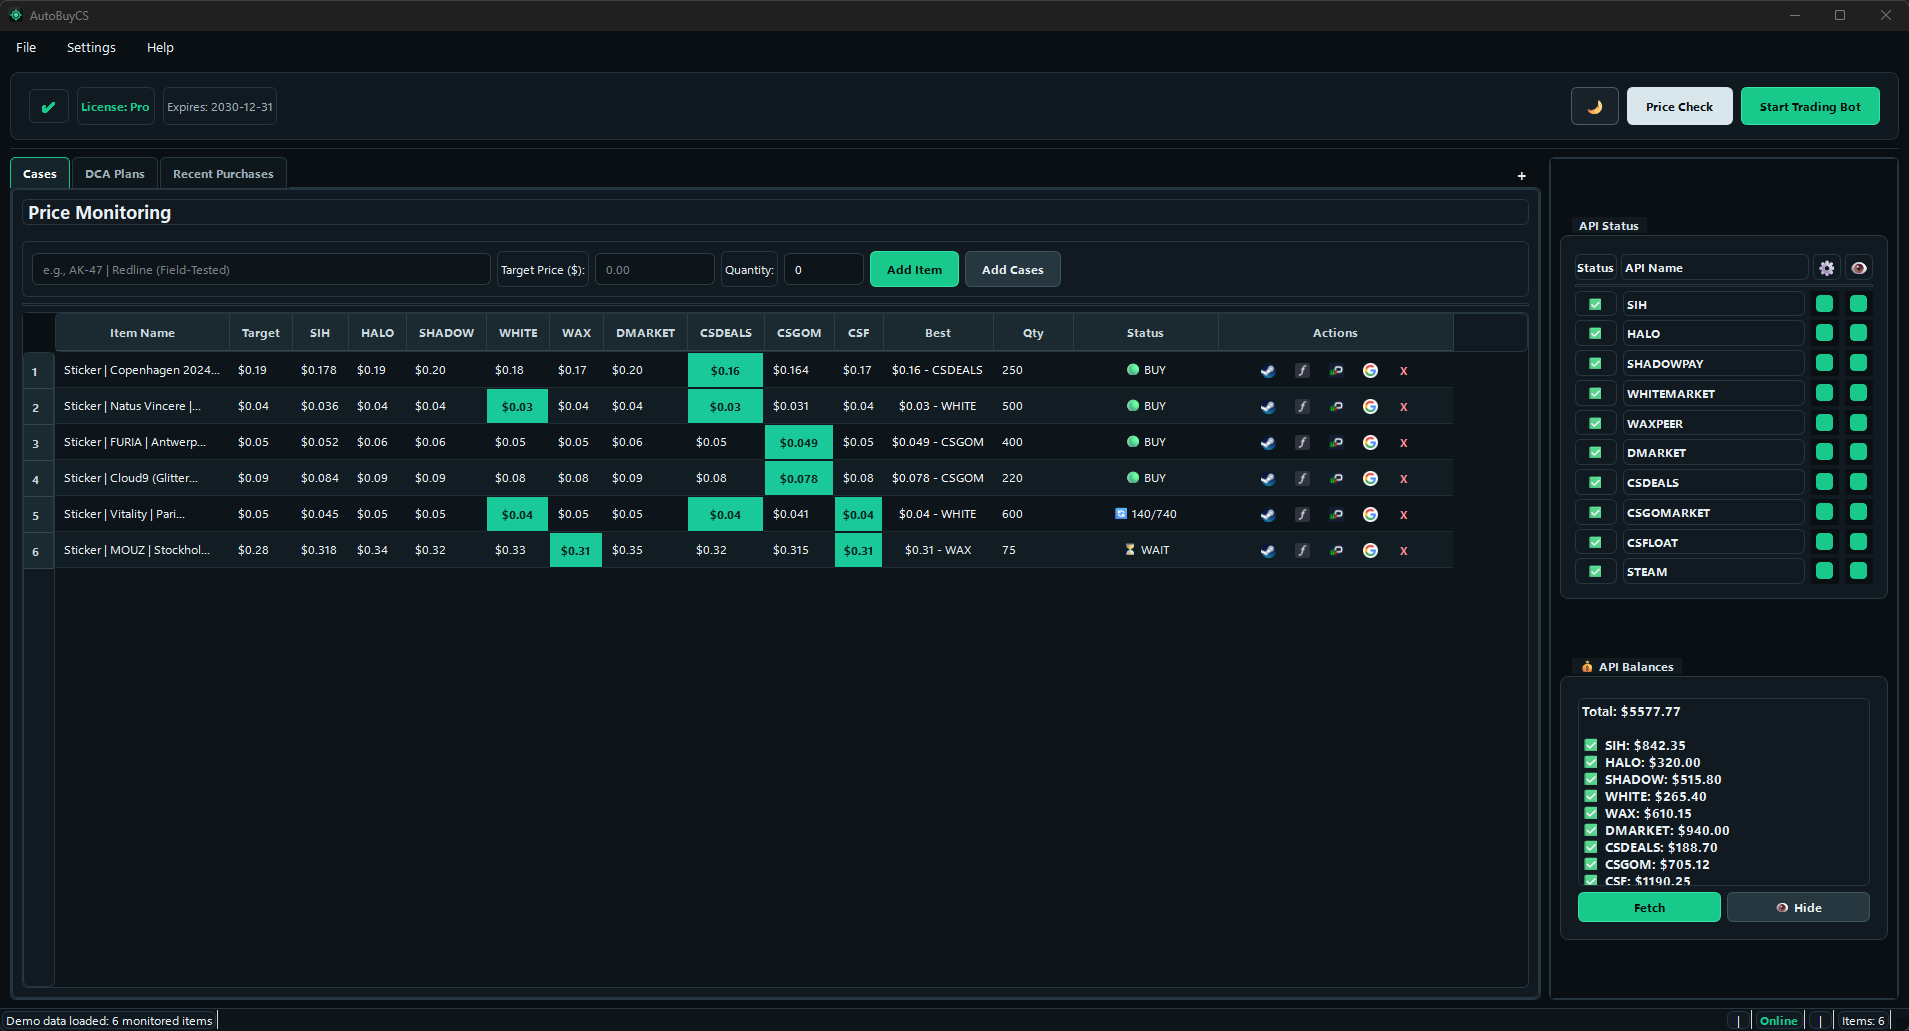Add a new tab with the plus icon

click(1521, 176)
